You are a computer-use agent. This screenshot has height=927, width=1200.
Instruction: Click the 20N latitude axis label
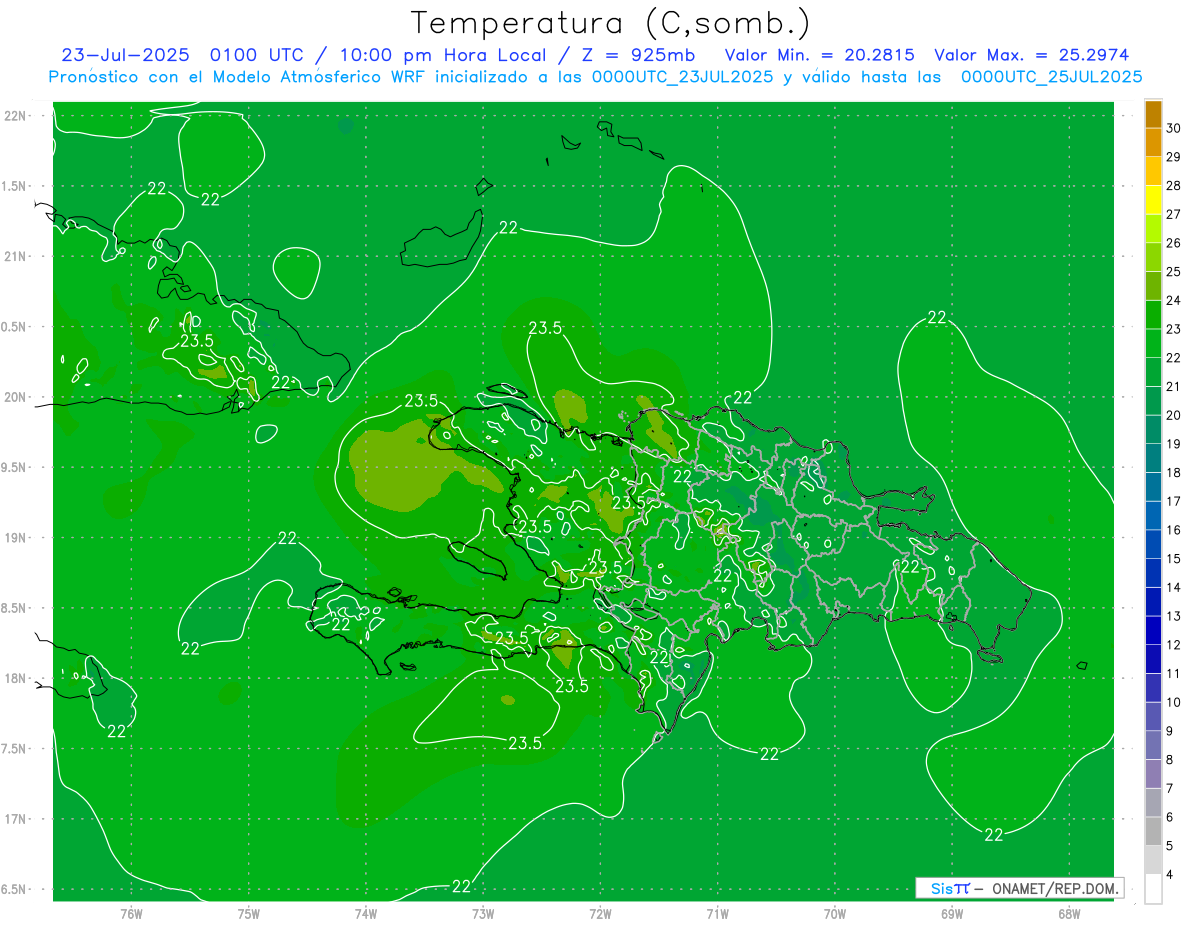[x=17, y=397]
